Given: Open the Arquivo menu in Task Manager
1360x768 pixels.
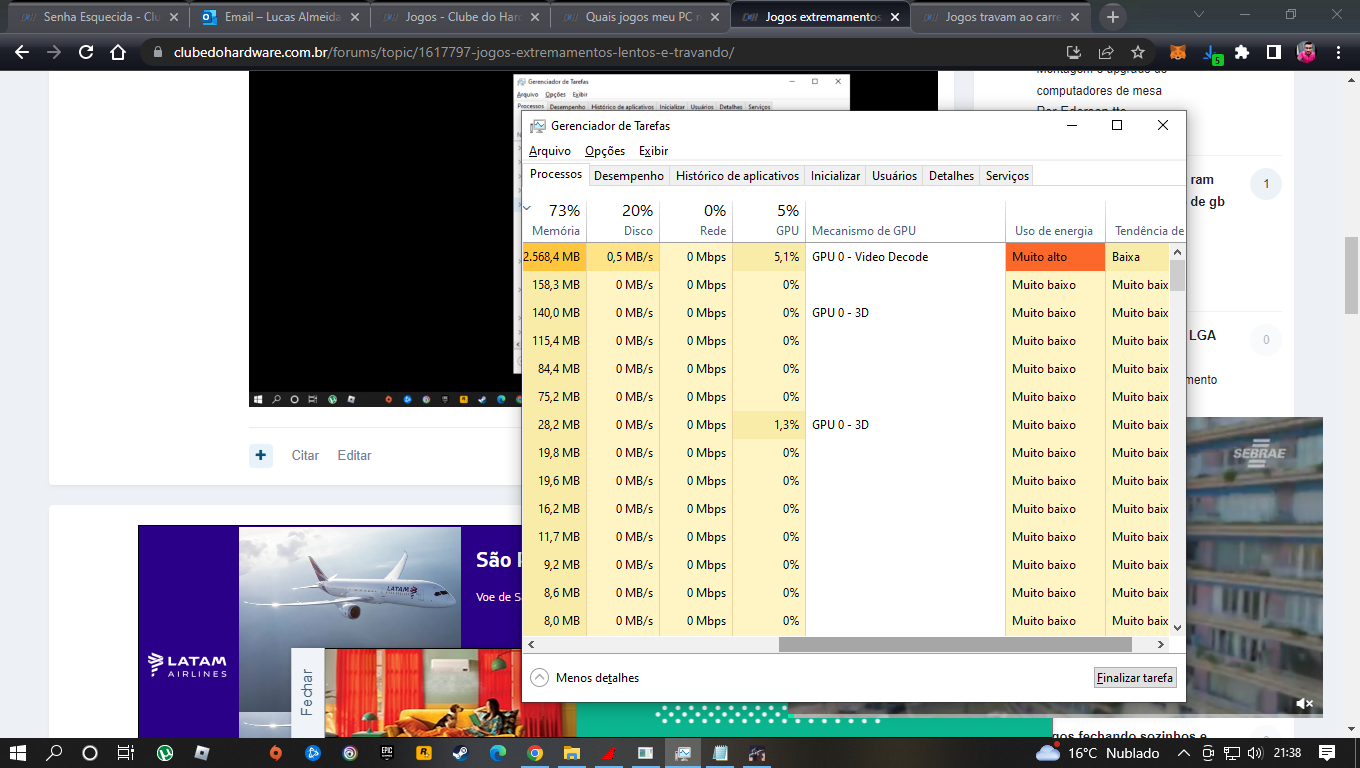Looking at the screenshot, I should click(x=549, y=151).
